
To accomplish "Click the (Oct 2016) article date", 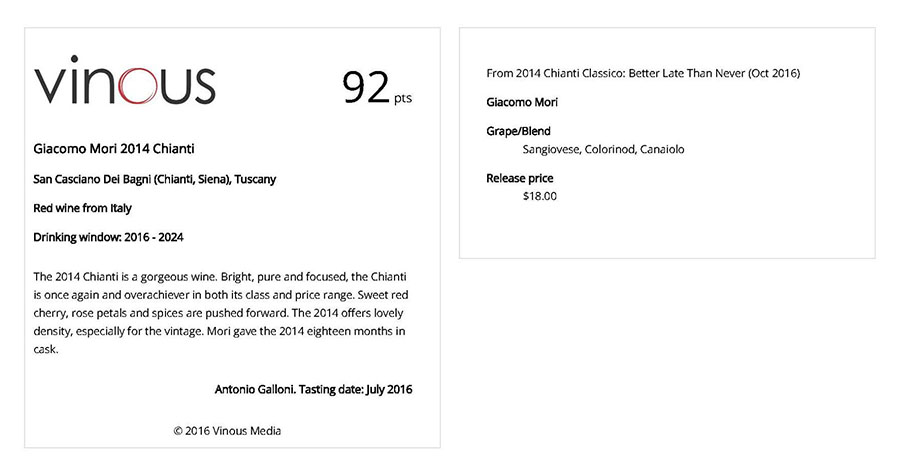I will [774, 73].
